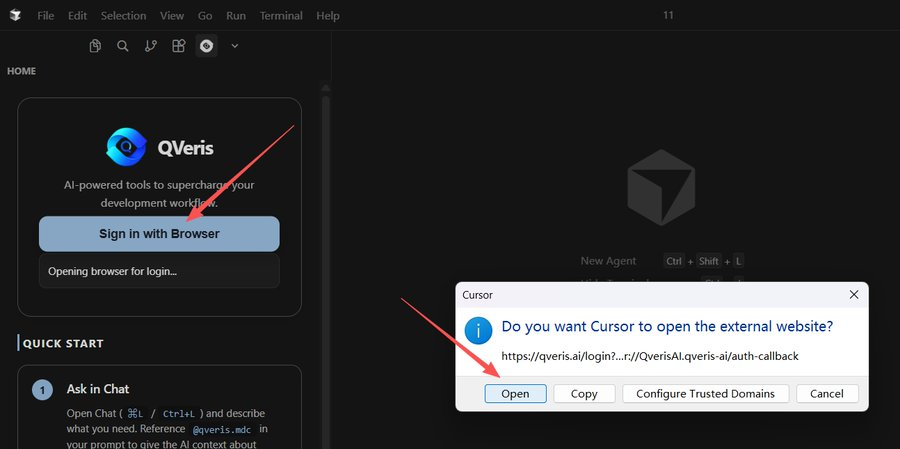The image size is (900, 449).
Task: Click the step 1 number badge
Action: click(42, 390)
